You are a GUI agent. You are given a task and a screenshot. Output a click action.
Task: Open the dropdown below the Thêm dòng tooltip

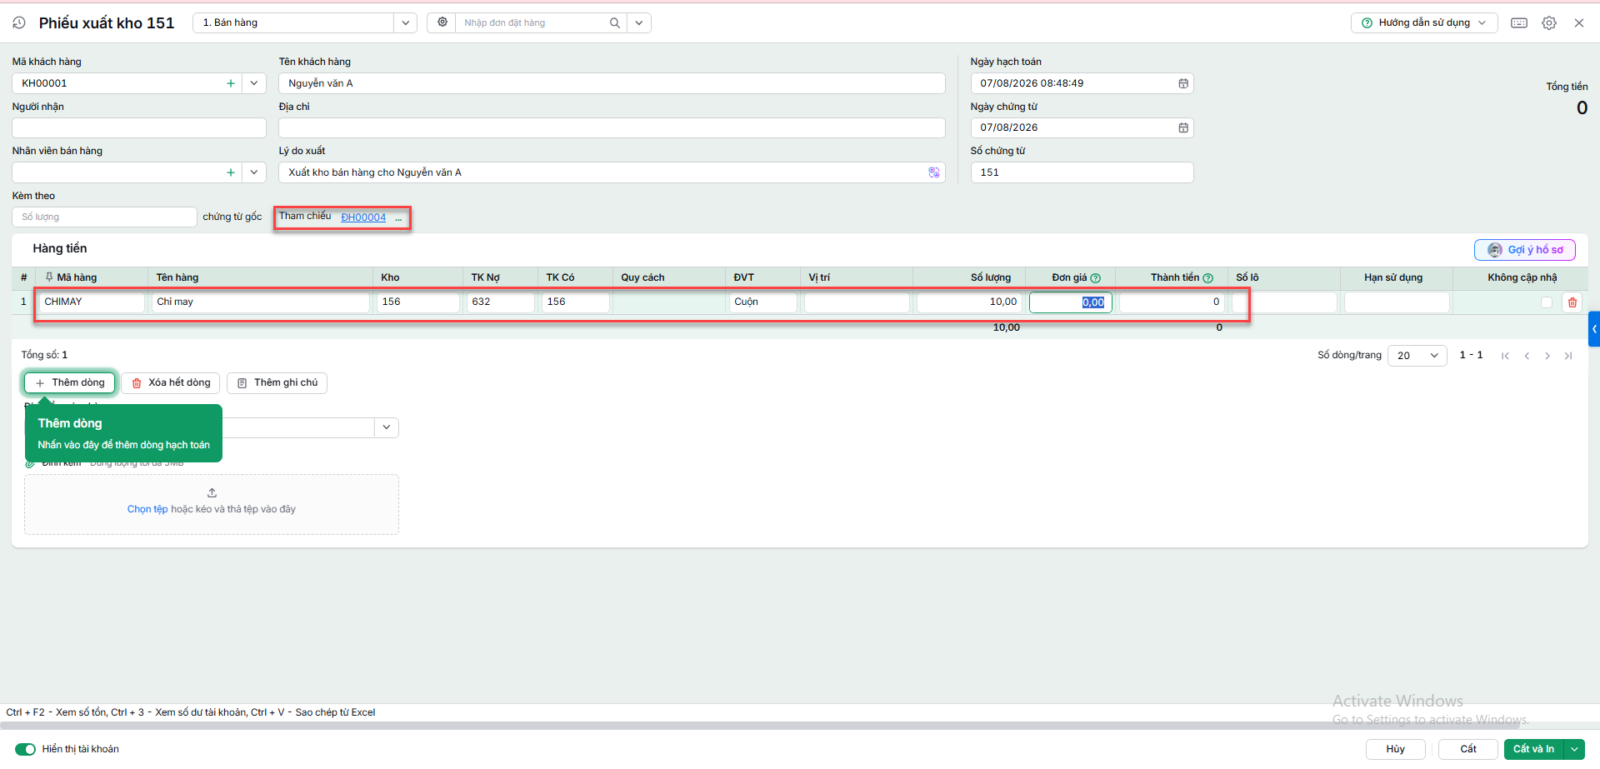pyautogui.click(x=386, y=427)
